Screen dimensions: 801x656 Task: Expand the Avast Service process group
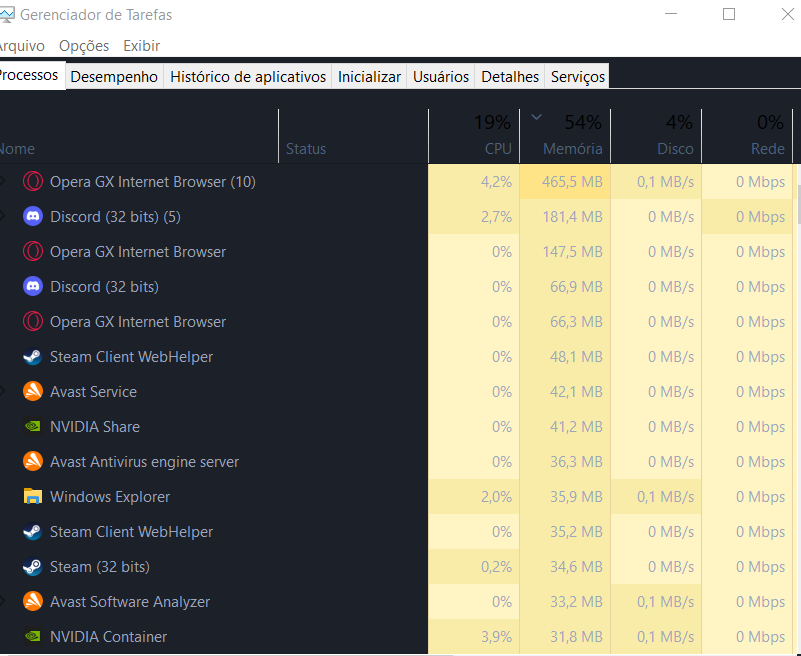coord(3,391)
